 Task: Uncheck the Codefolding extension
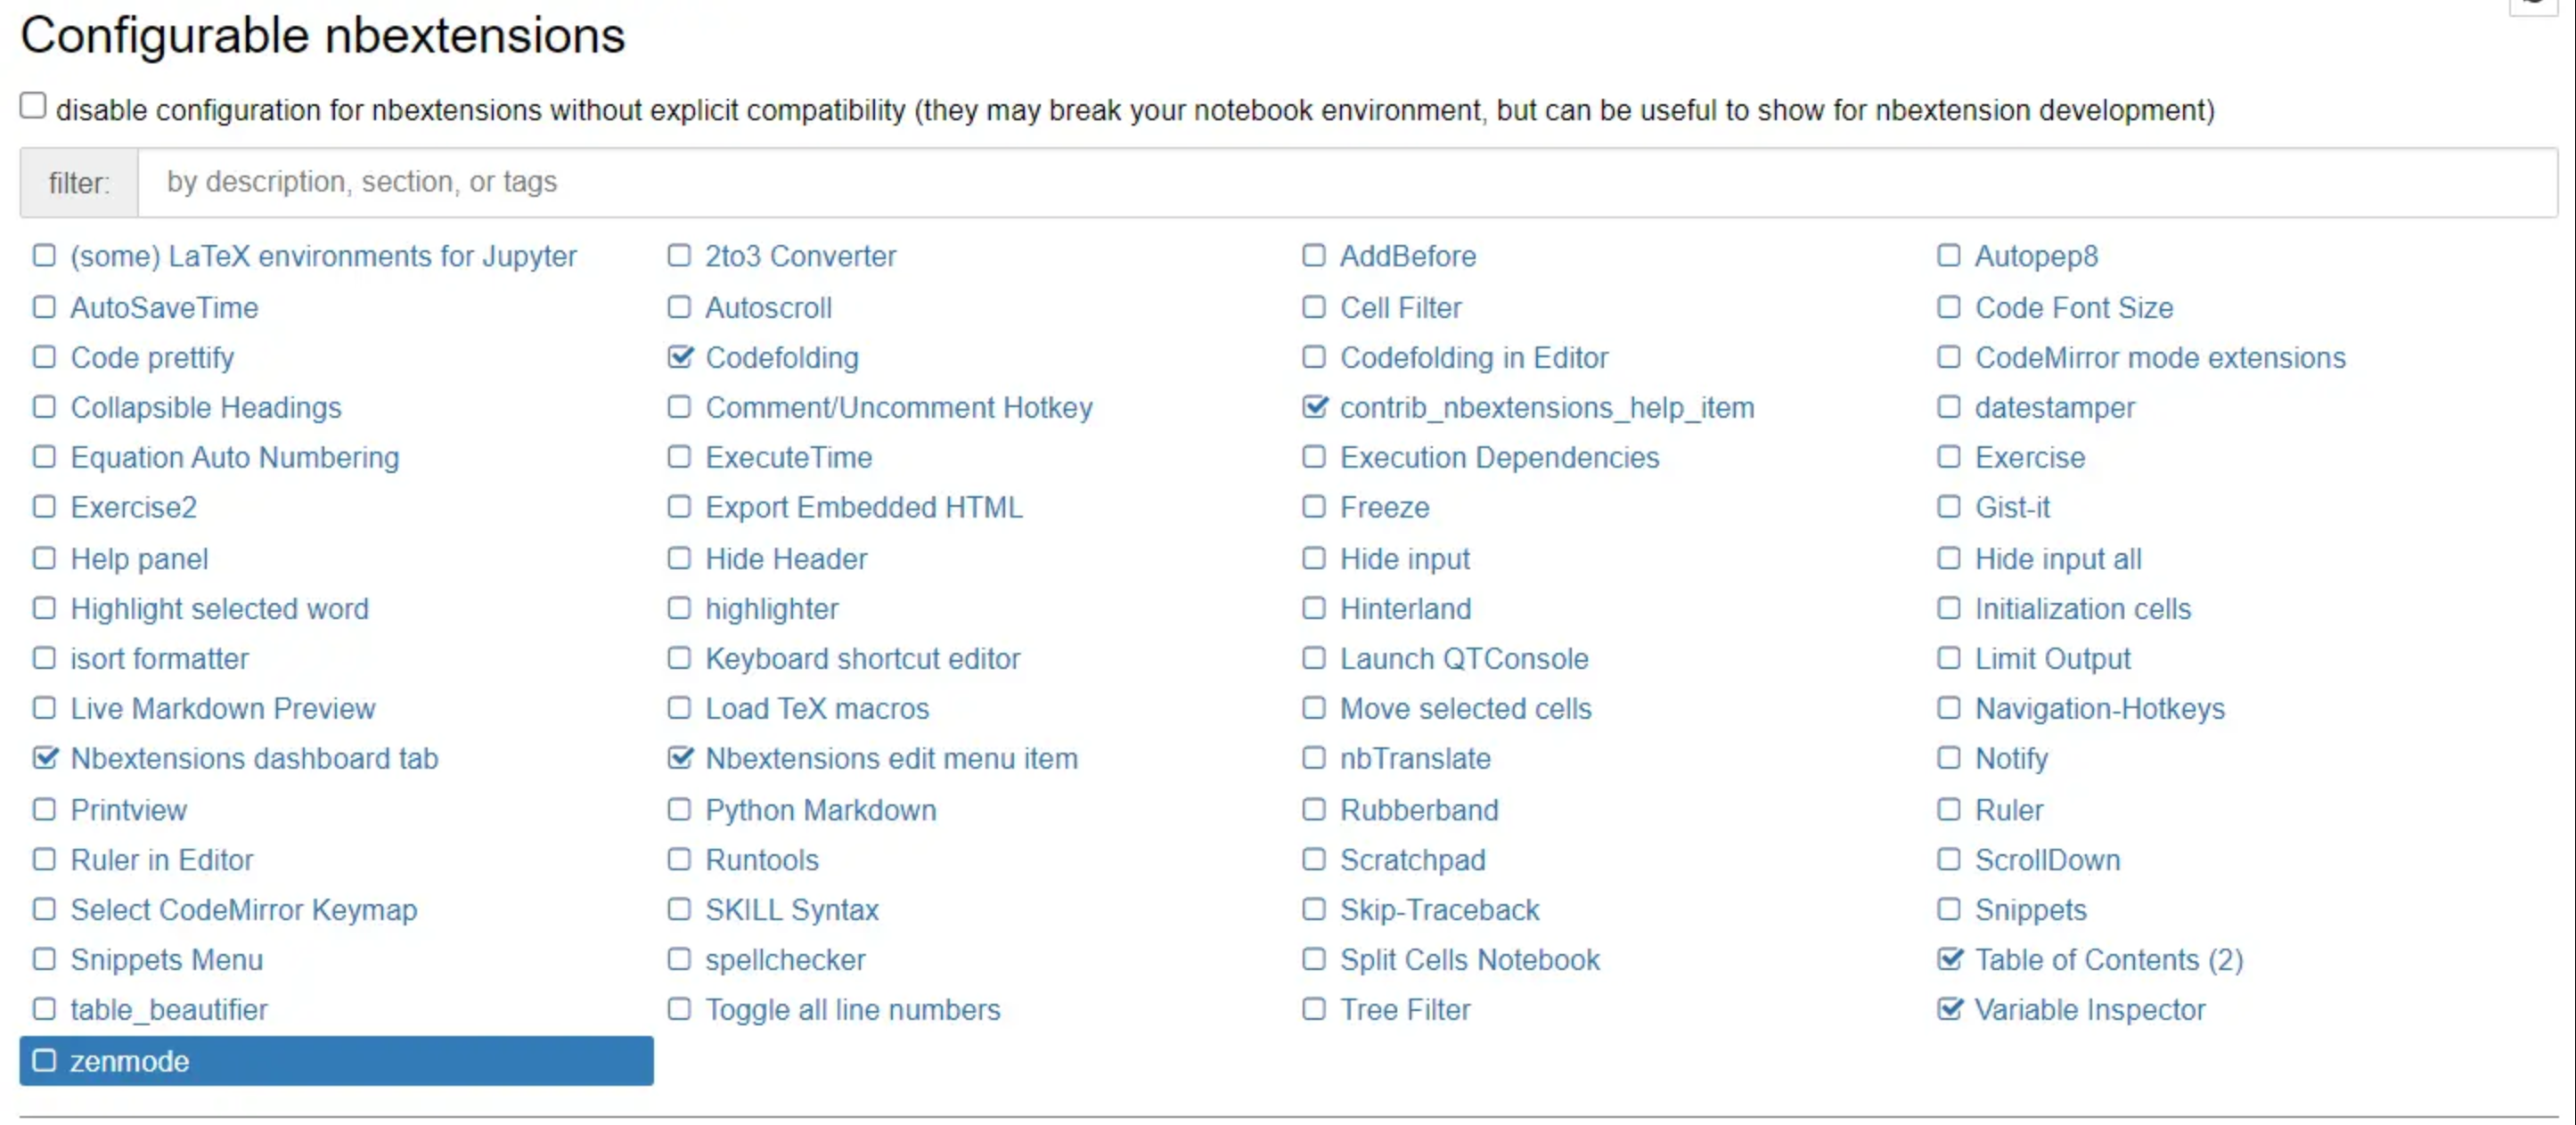pyautogui.click(x=680, y=357)
